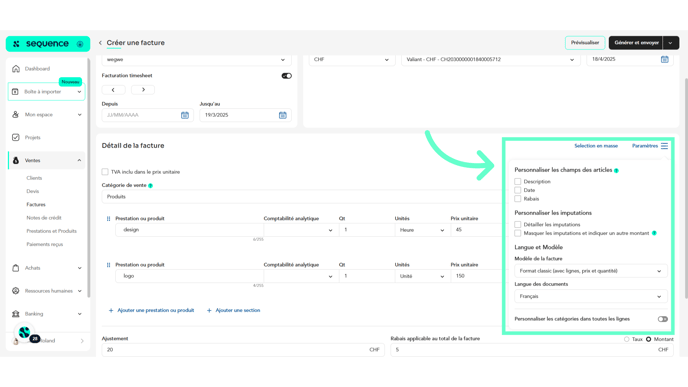
Task: Open calendar icon for Jusqu'au date
Action: (283, 115)
